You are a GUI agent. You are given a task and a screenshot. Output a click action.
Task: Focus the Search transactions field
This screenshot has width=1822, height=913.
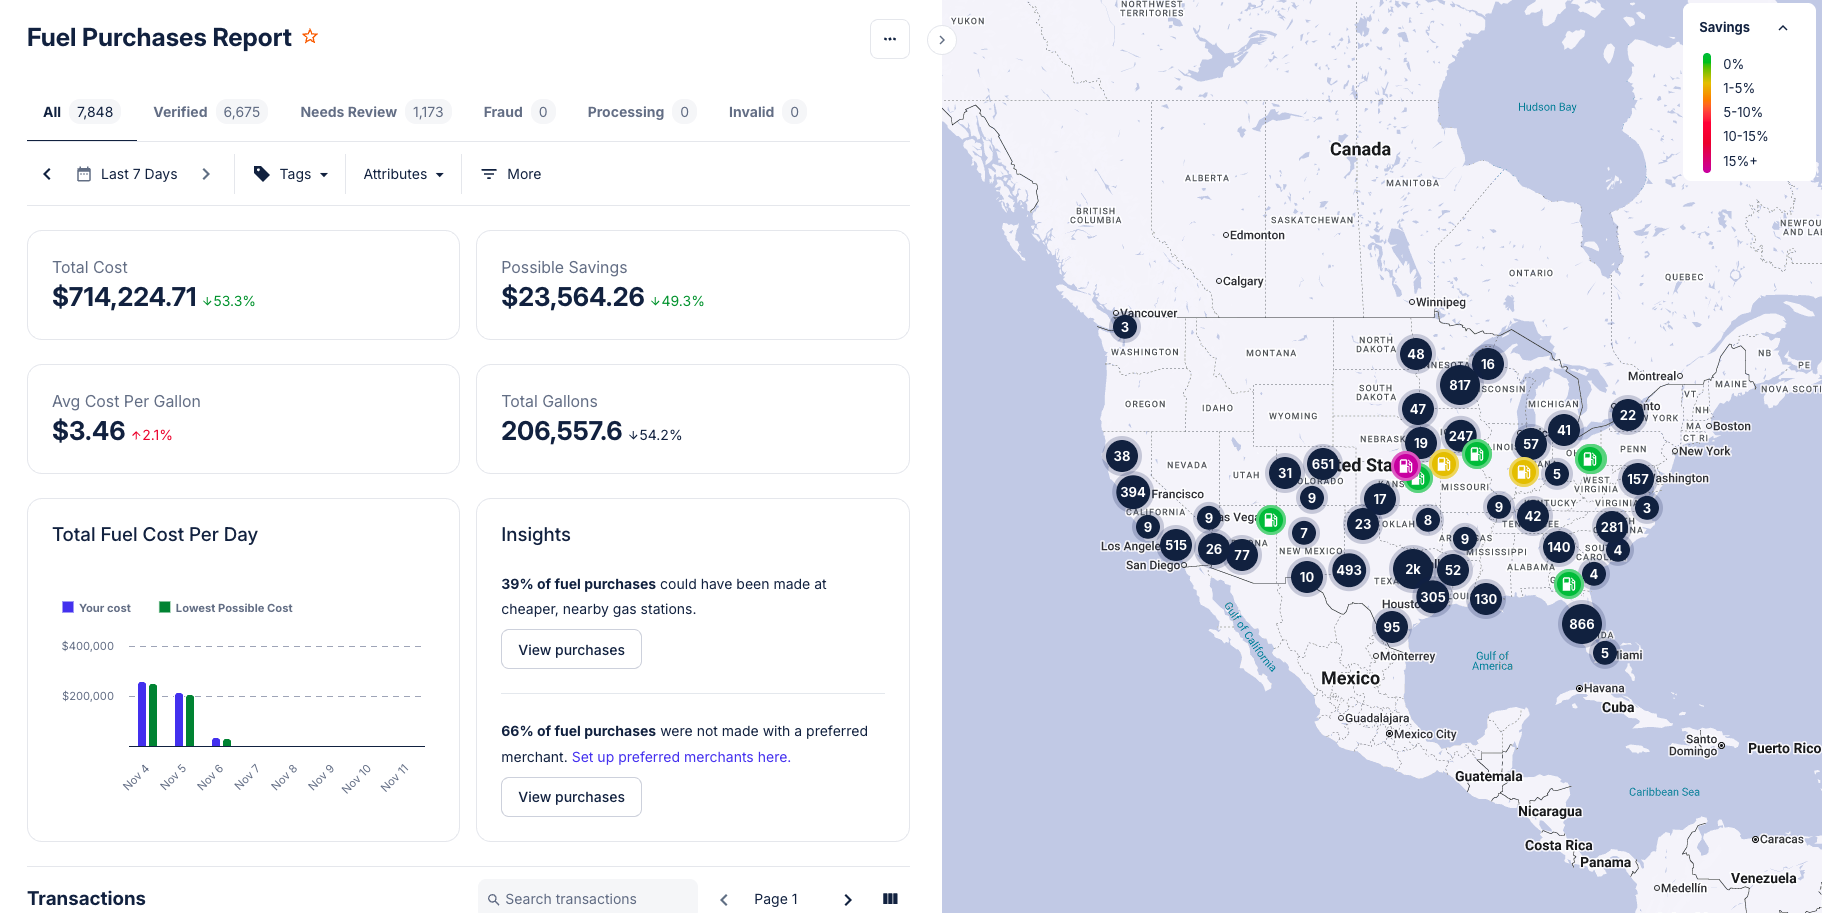pos(588,899)
